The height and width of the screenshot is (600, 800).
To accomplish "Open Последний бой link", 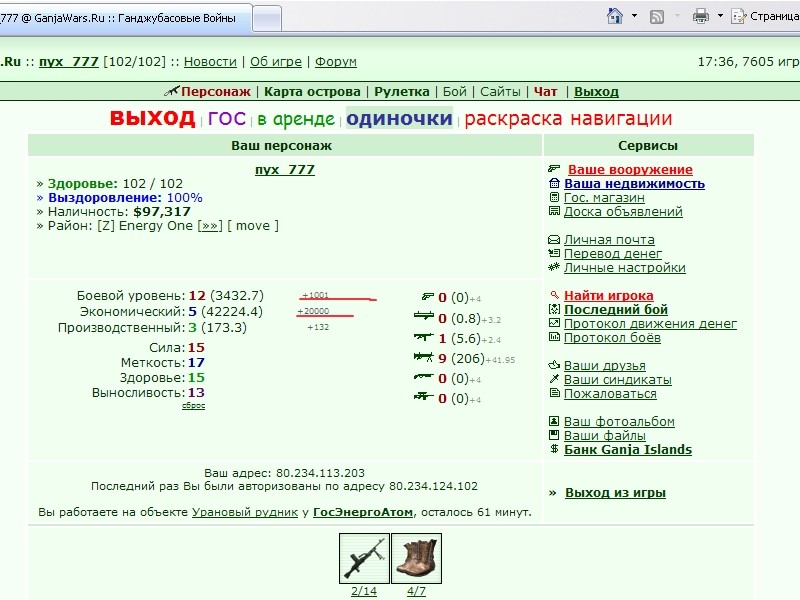I will pos(616,310).
